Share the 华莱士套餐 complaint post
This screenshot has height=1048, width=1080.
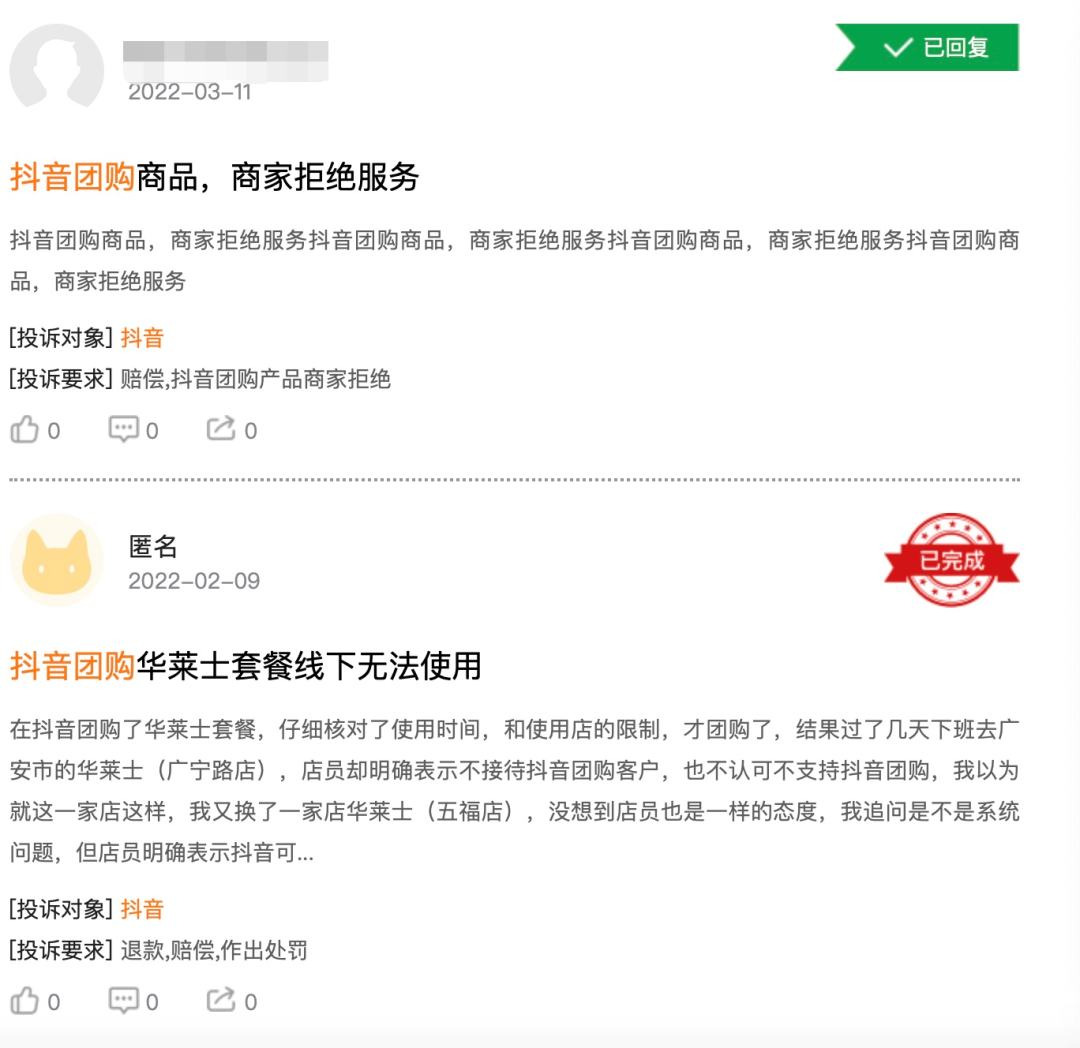click(x=221, y=1001)
